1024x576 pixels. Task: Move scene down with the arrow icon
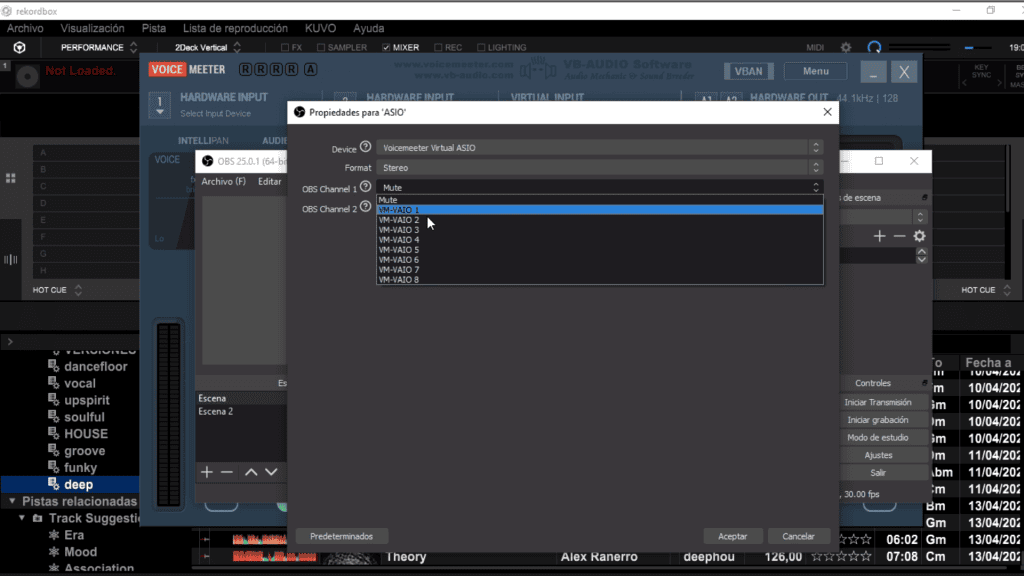click(271, 472)
